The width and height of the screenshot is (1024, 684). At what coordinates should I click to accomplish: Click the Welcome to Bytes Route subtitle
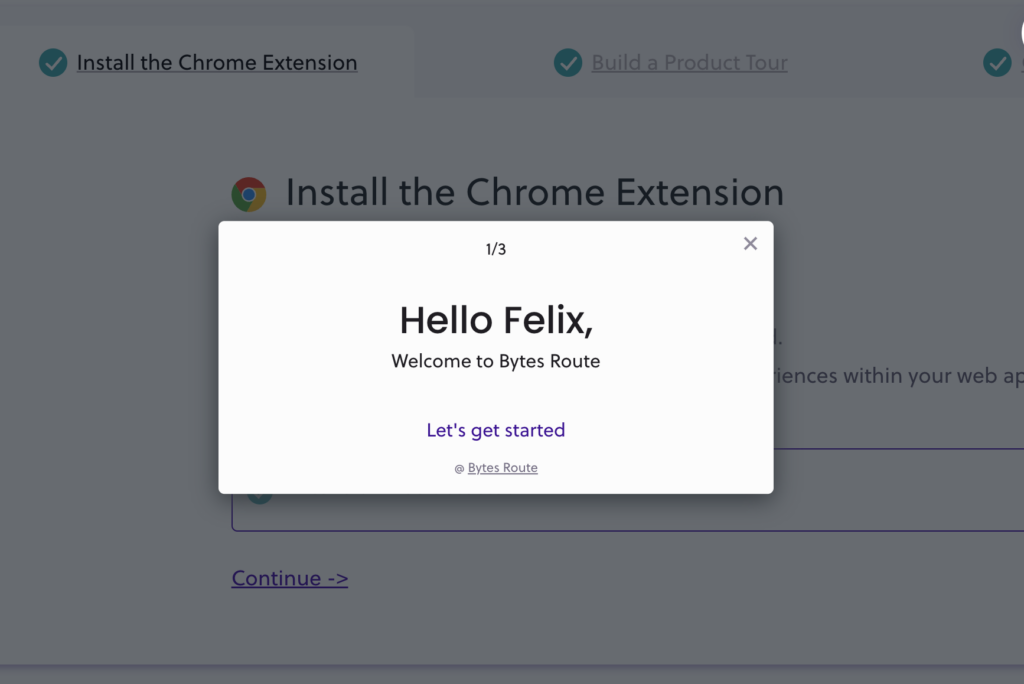[x=496, y=361]
